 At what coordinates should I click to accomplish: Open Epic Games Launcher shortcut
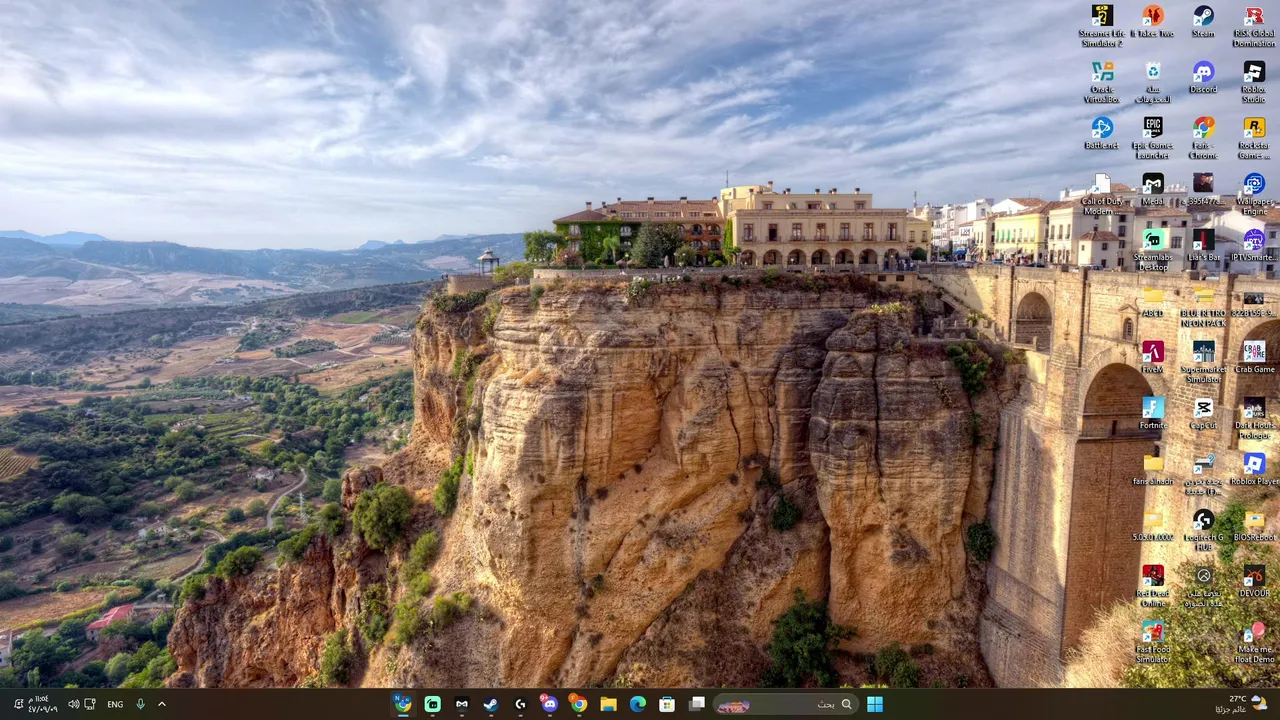1153,137
